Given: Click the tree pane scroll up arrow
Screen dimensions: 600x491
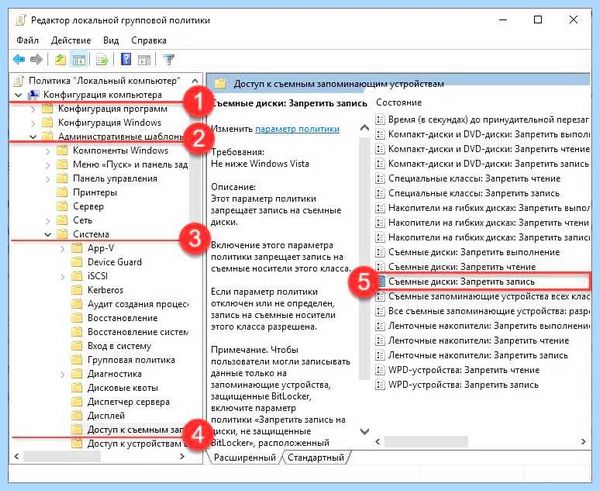Looking at the screenshot, I should (195, 81).
